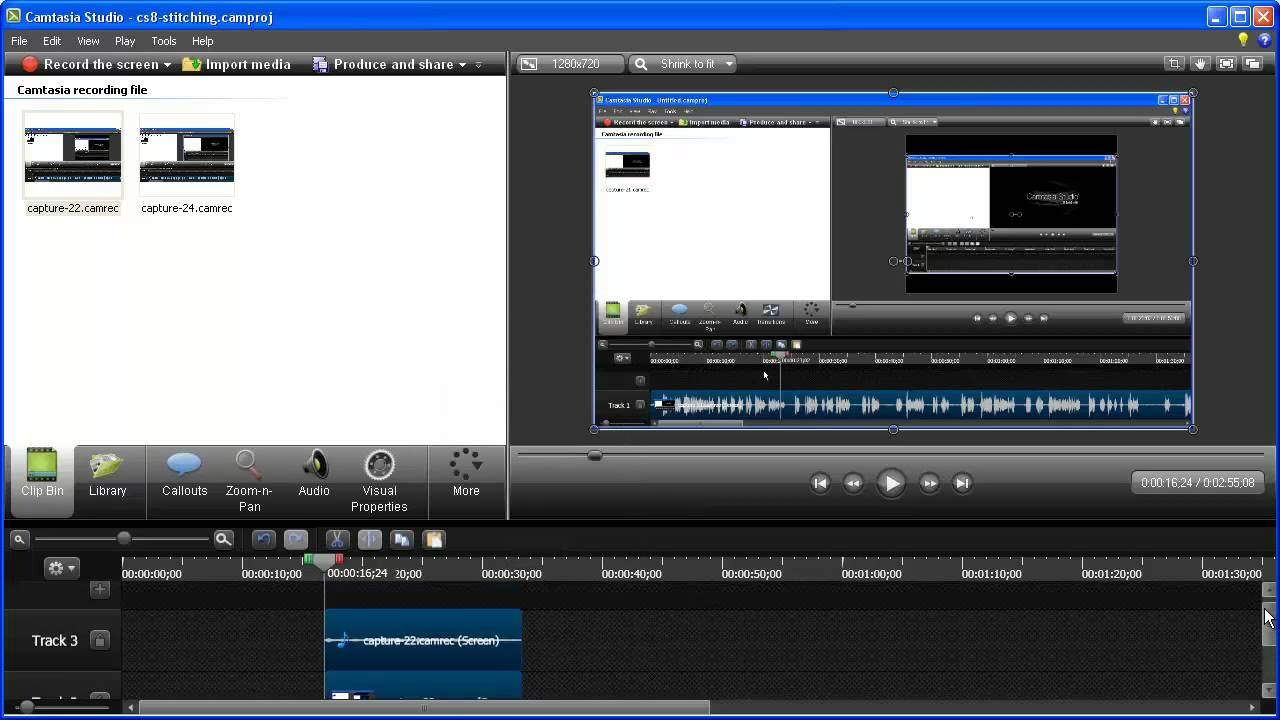Click the time display 0:00:16;24 / 0:02:55;08
The image size is (1280, 720).
pyautogui.click(x=1197, y=483)
